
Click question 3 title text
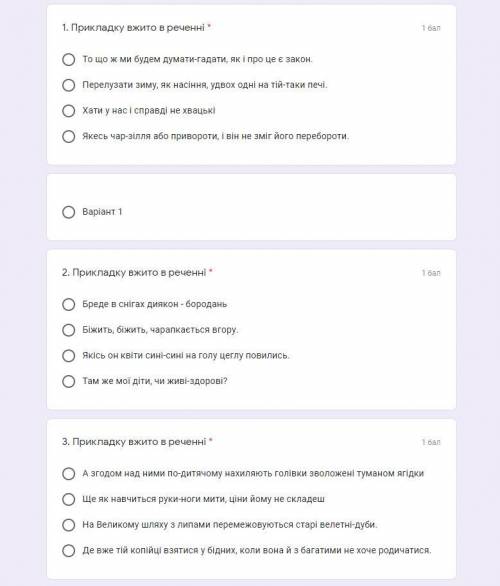click(134, 442)
